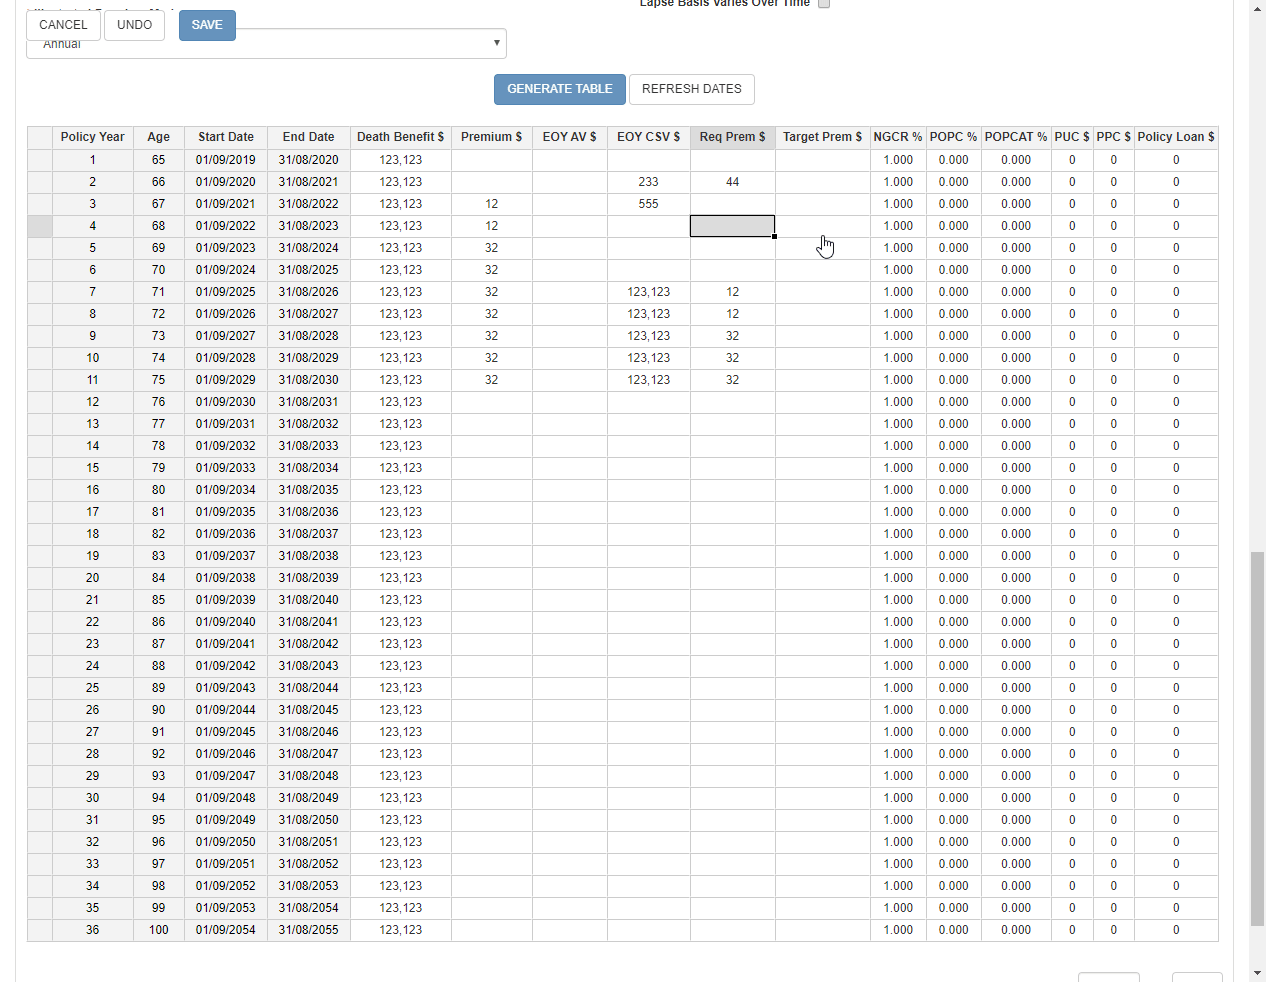Select row header for policy year 4
Viewport: 1266px width, 982px height.
40,226
